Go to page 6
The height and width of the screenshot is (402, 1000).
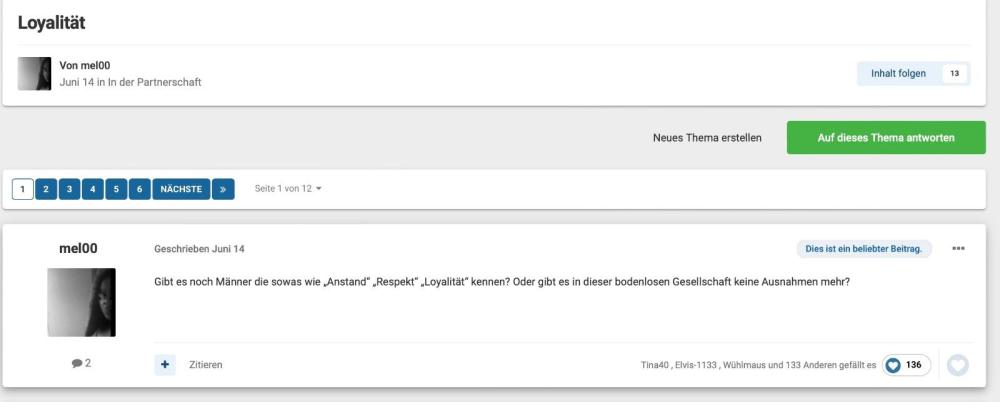coord(140,188)
